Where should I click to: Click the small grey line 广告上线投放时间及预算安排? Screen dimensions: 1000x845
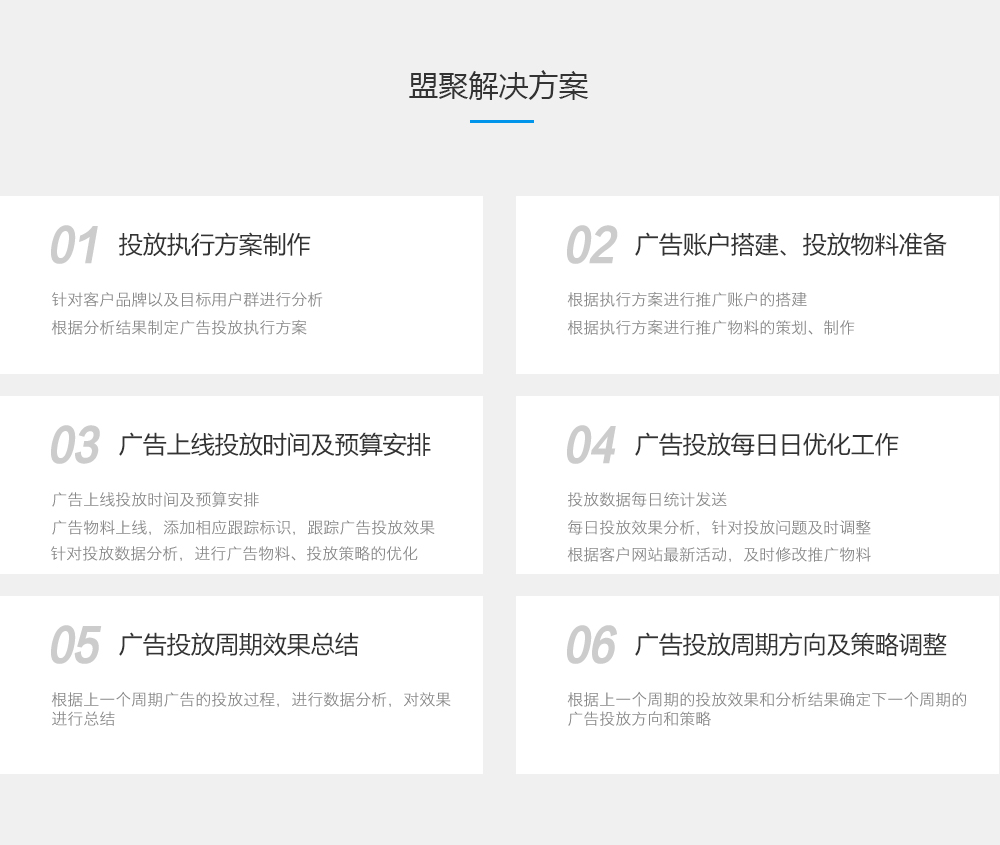[156, 500]
